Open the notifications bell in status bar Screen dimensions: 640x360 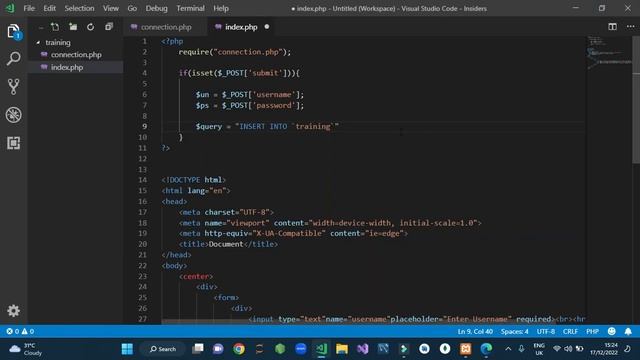pos(628,331)
